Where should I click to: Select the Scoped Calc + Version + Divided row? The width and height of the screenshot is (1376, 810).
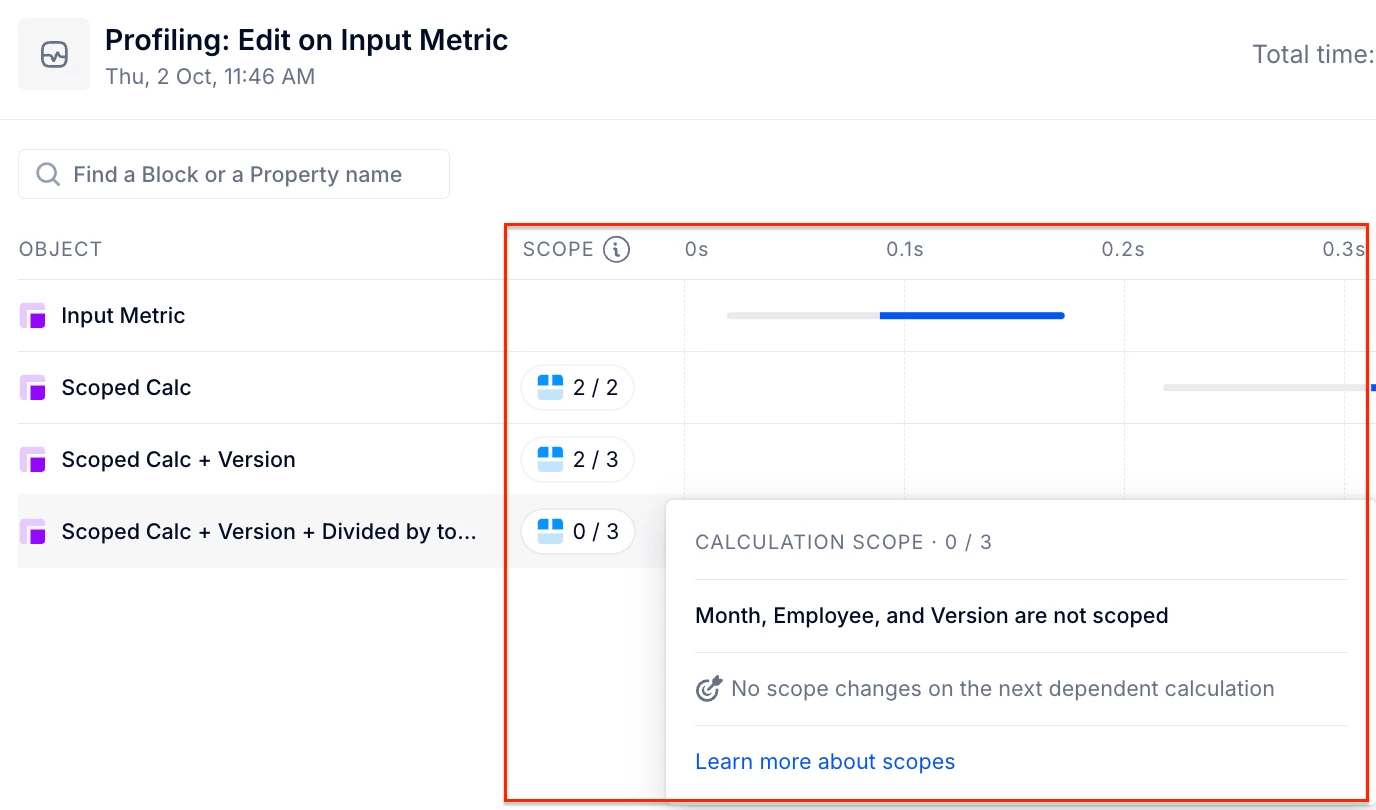click(268, 532)
